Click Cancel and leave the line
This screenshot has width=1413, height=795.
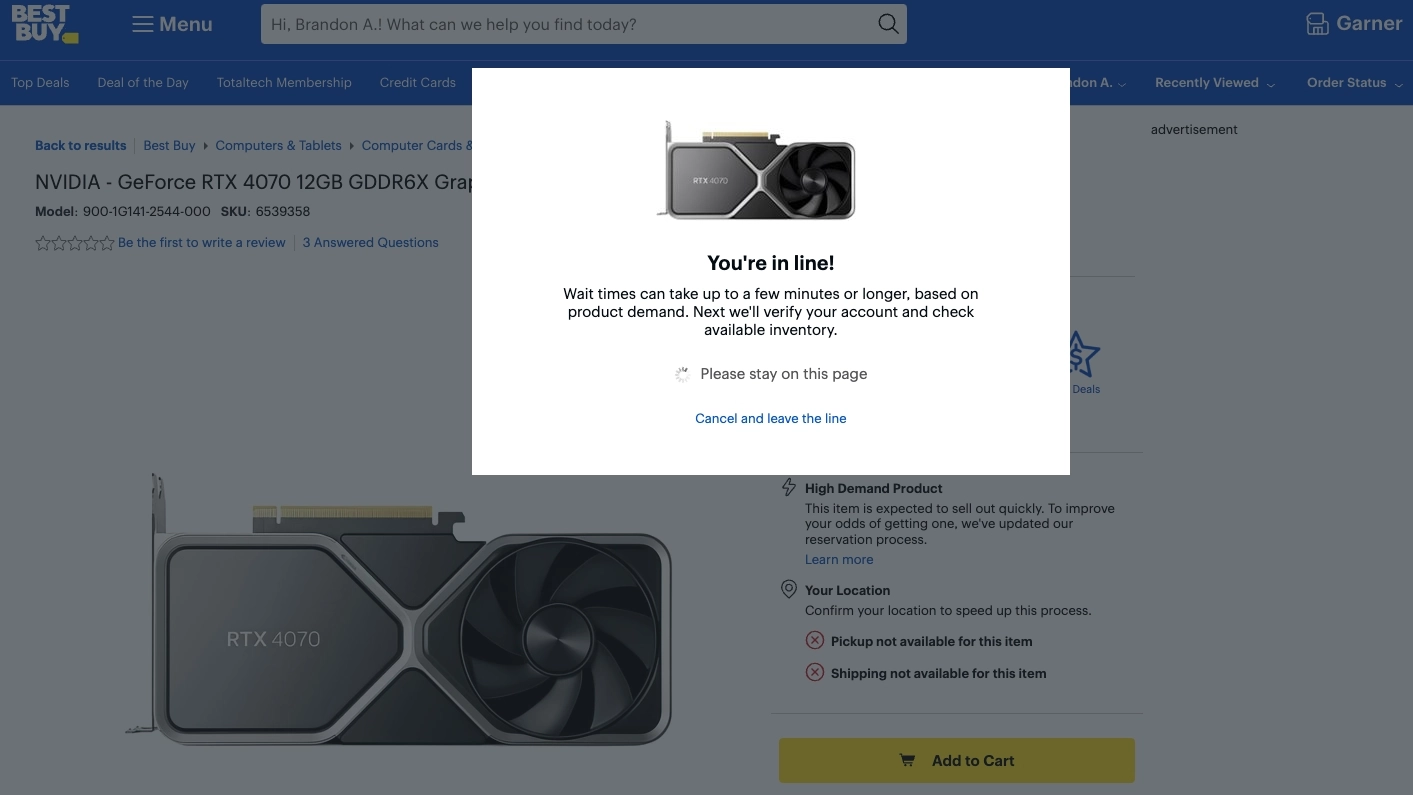771,418
